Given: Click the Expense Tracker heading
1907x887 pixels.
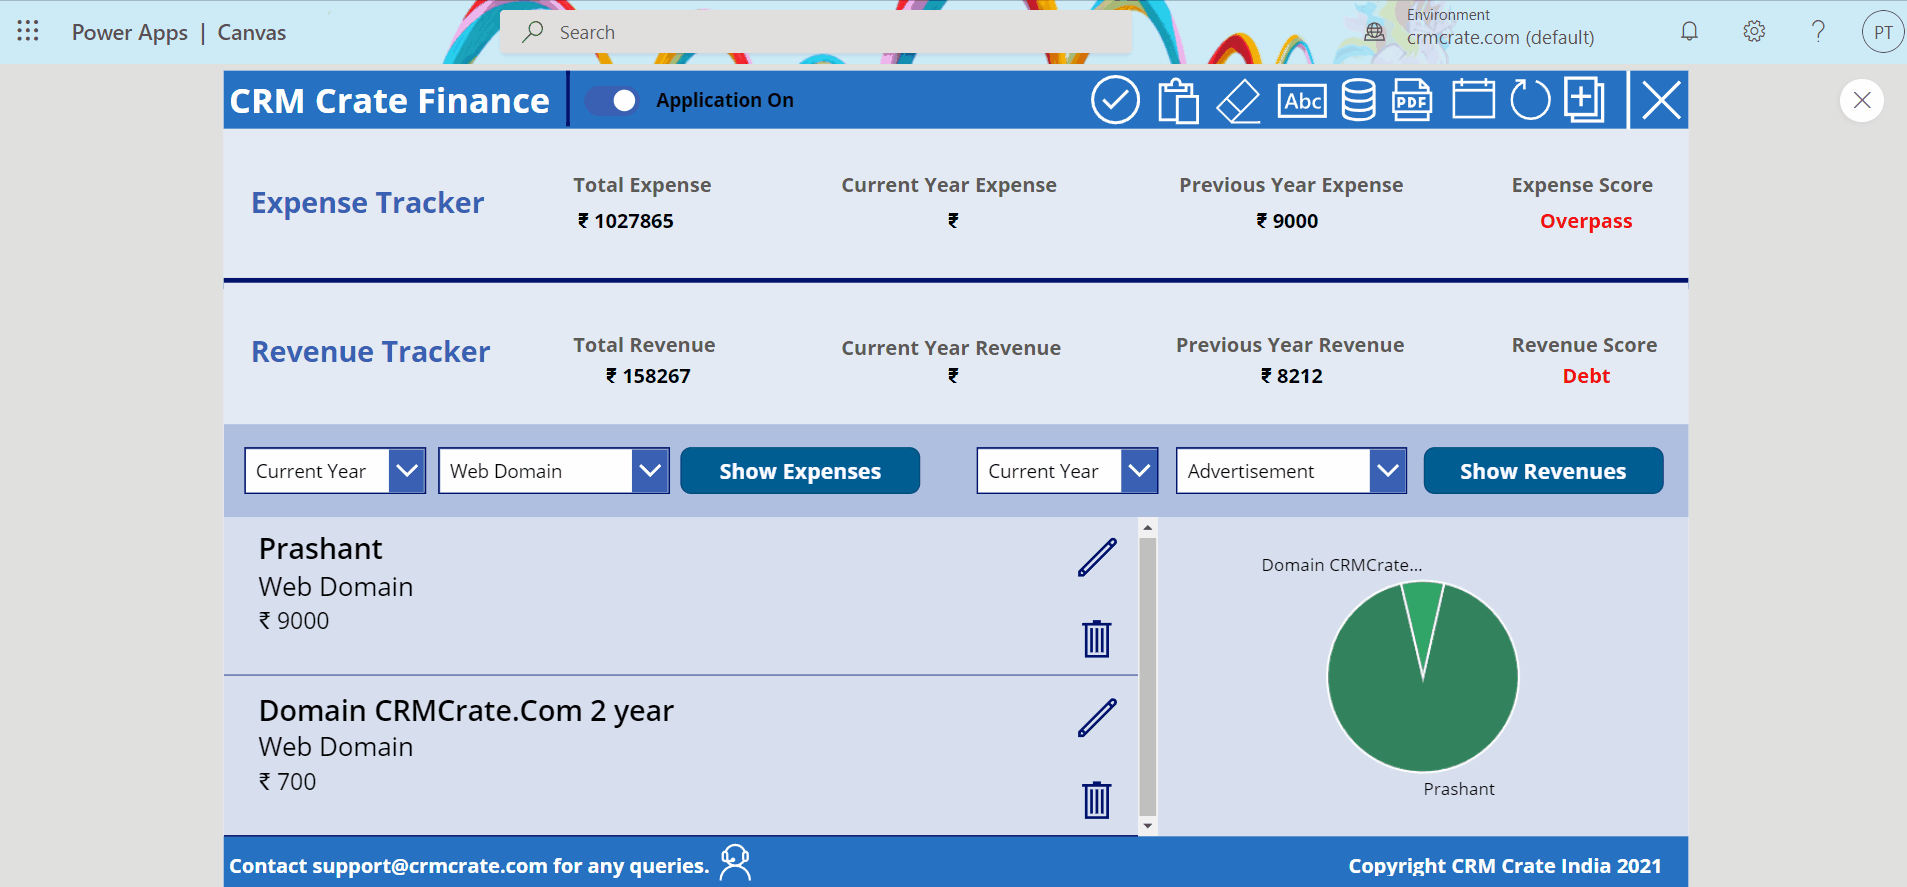Looking at the screenshot, I should point(367,203).
